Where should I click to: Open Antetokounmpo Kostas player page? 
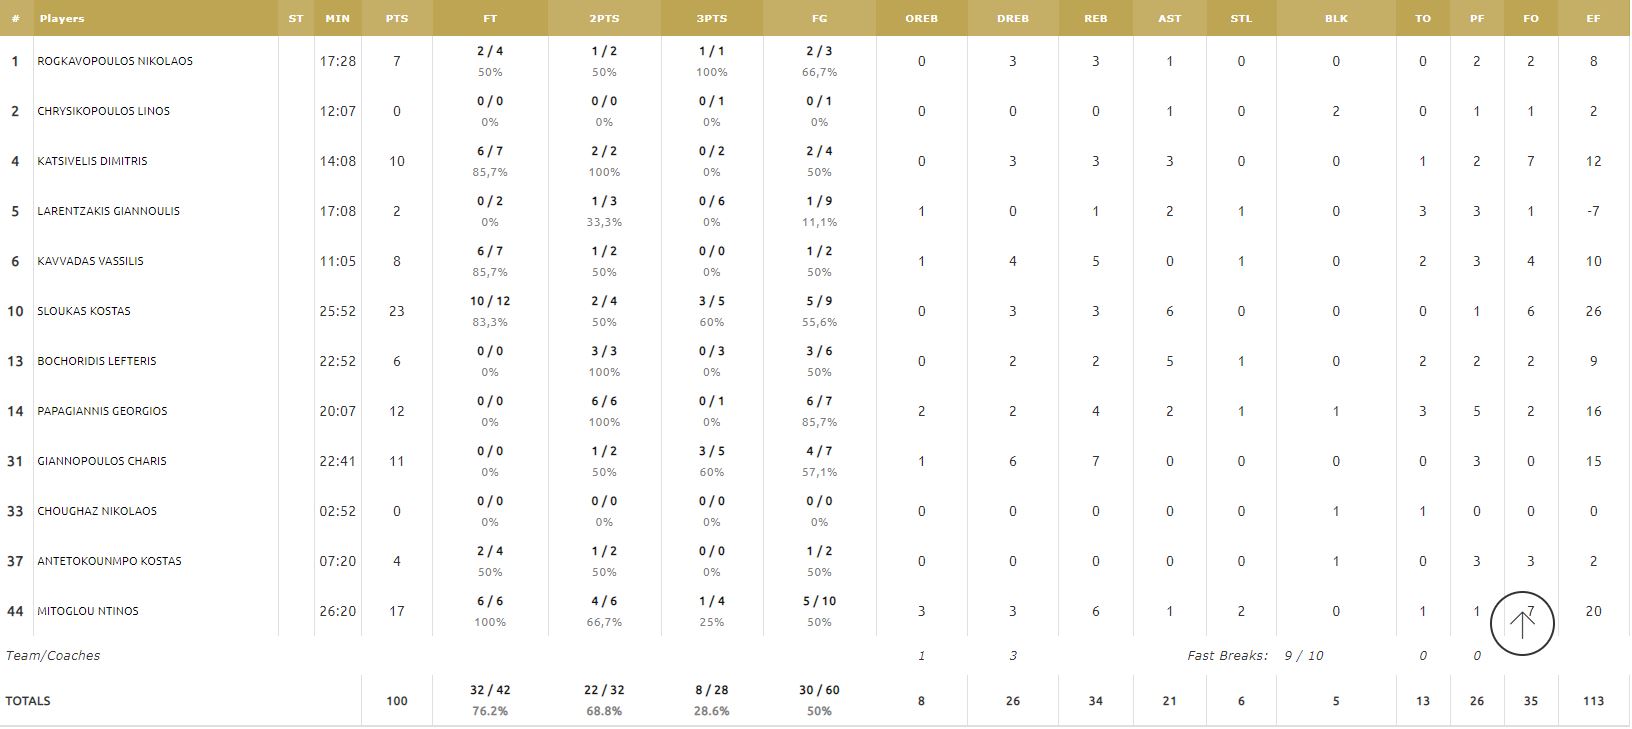[x=109, y=561]
